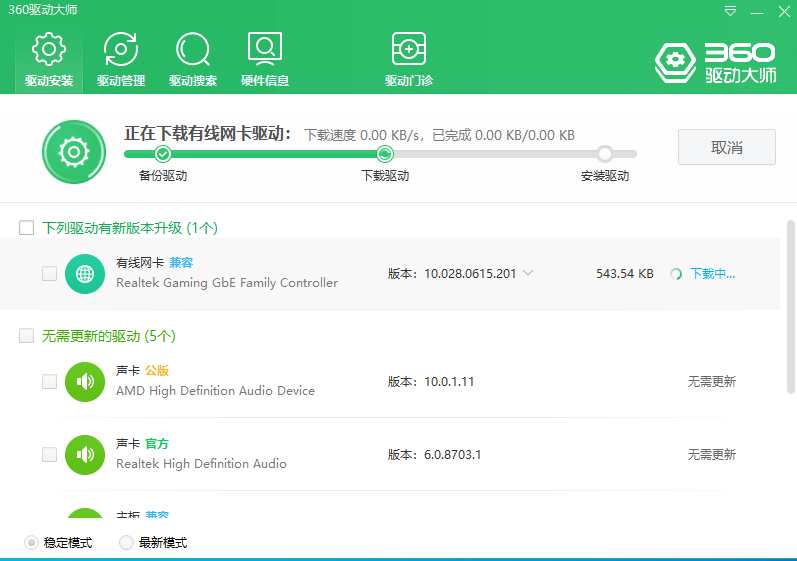797x561 pixels.
Task: Click the 驱动门诊 tab label
Action: [x=409, y=81]
